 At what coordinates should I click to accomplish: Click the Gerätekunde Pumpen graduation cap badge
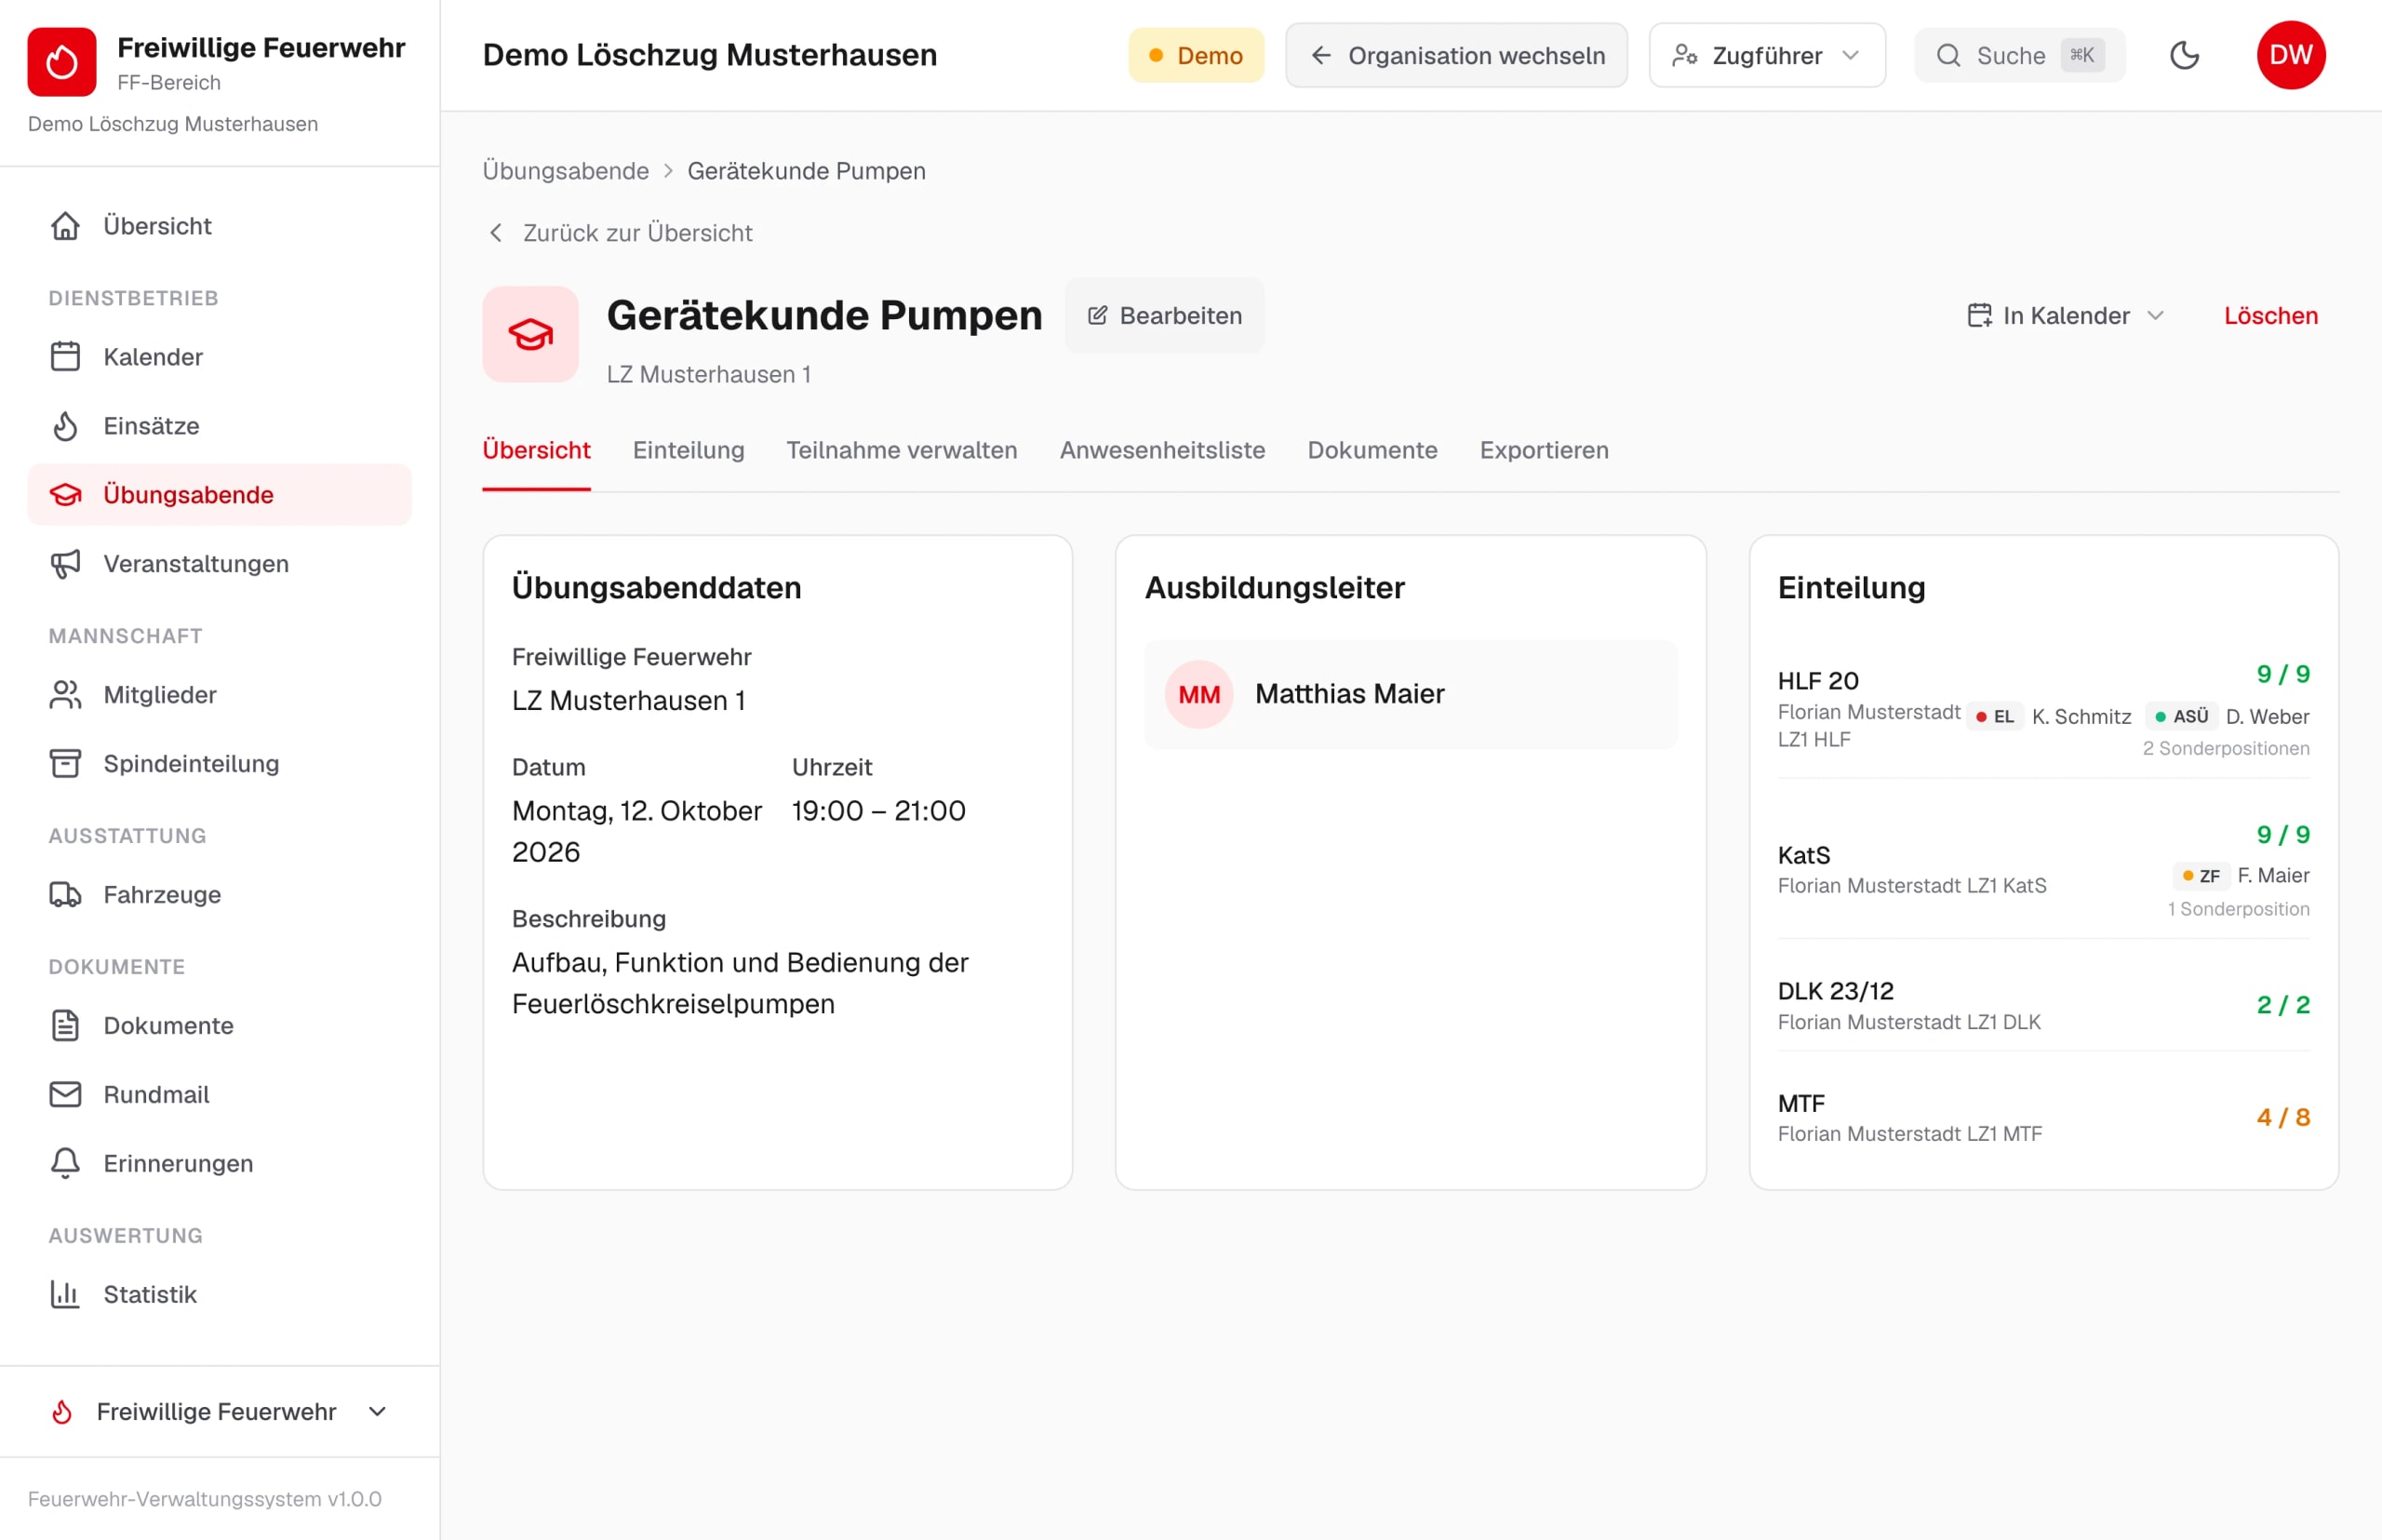(x=531, y=334)
